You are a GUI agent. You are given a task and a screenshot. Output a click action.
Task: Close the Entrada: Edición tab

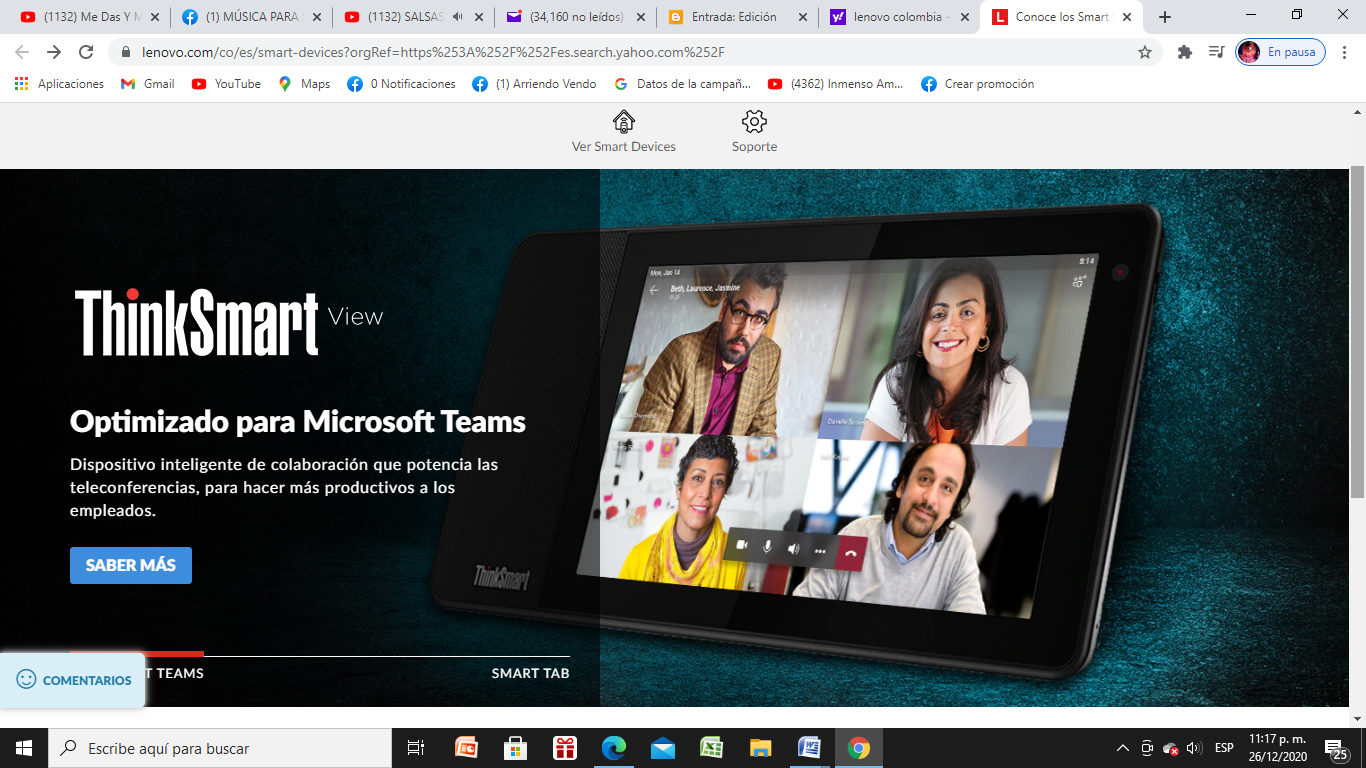802,17
